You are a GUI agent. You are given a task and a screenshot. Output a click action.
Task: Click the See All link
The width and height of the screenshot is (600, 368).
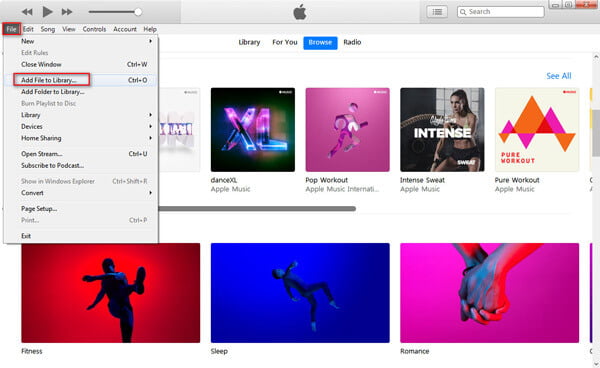pyautogui.click(x=559, y=76)
